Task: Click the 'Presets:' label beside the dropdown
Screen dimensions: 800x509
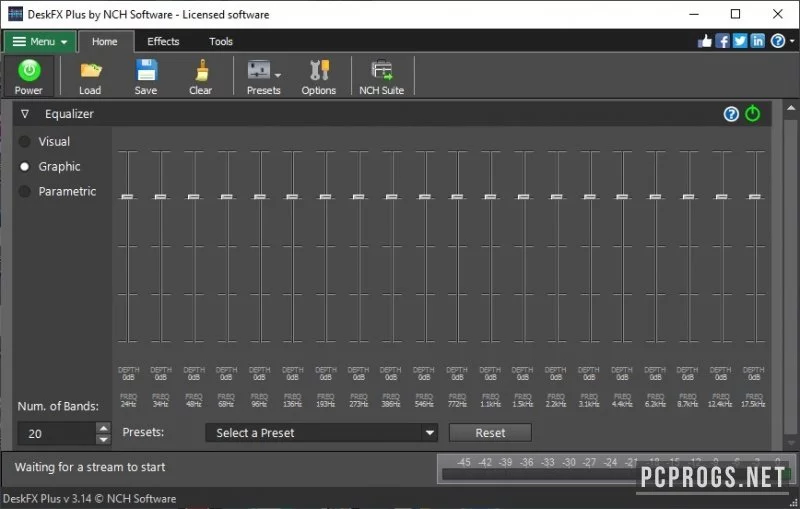Action: coord(143,432)
